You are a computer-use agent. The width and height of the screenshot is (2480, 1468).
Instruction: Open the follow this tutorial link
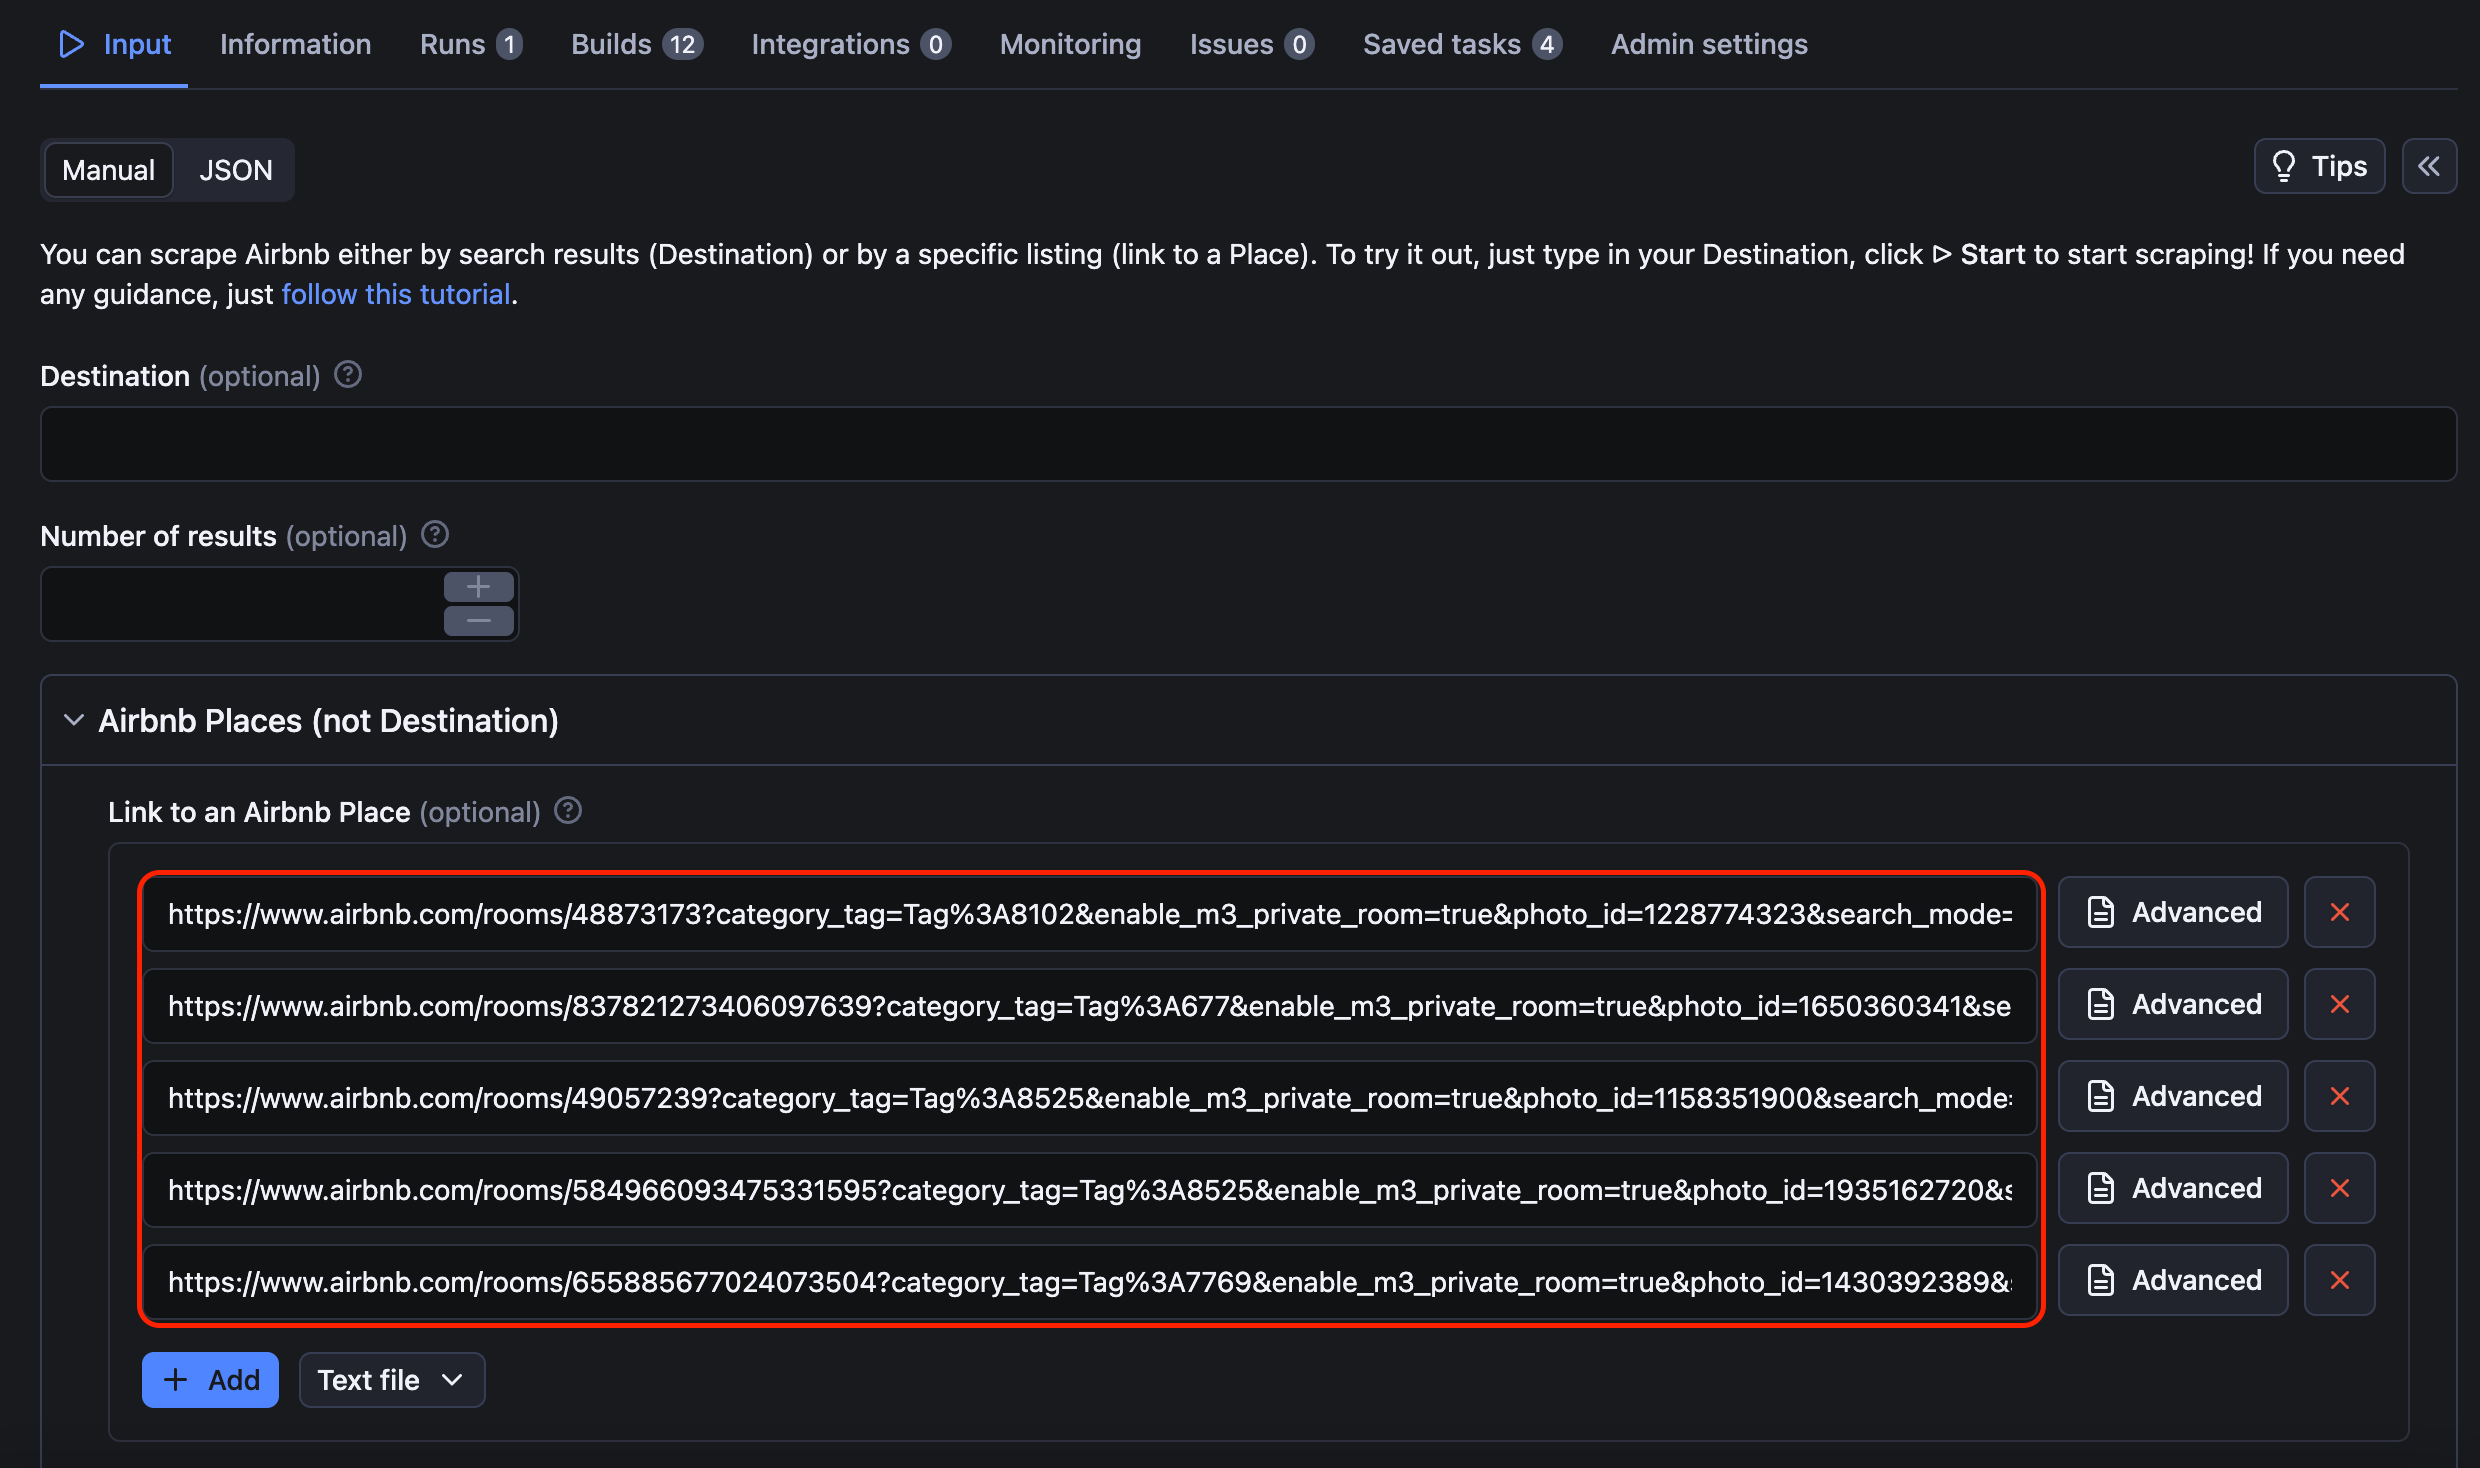396,294
